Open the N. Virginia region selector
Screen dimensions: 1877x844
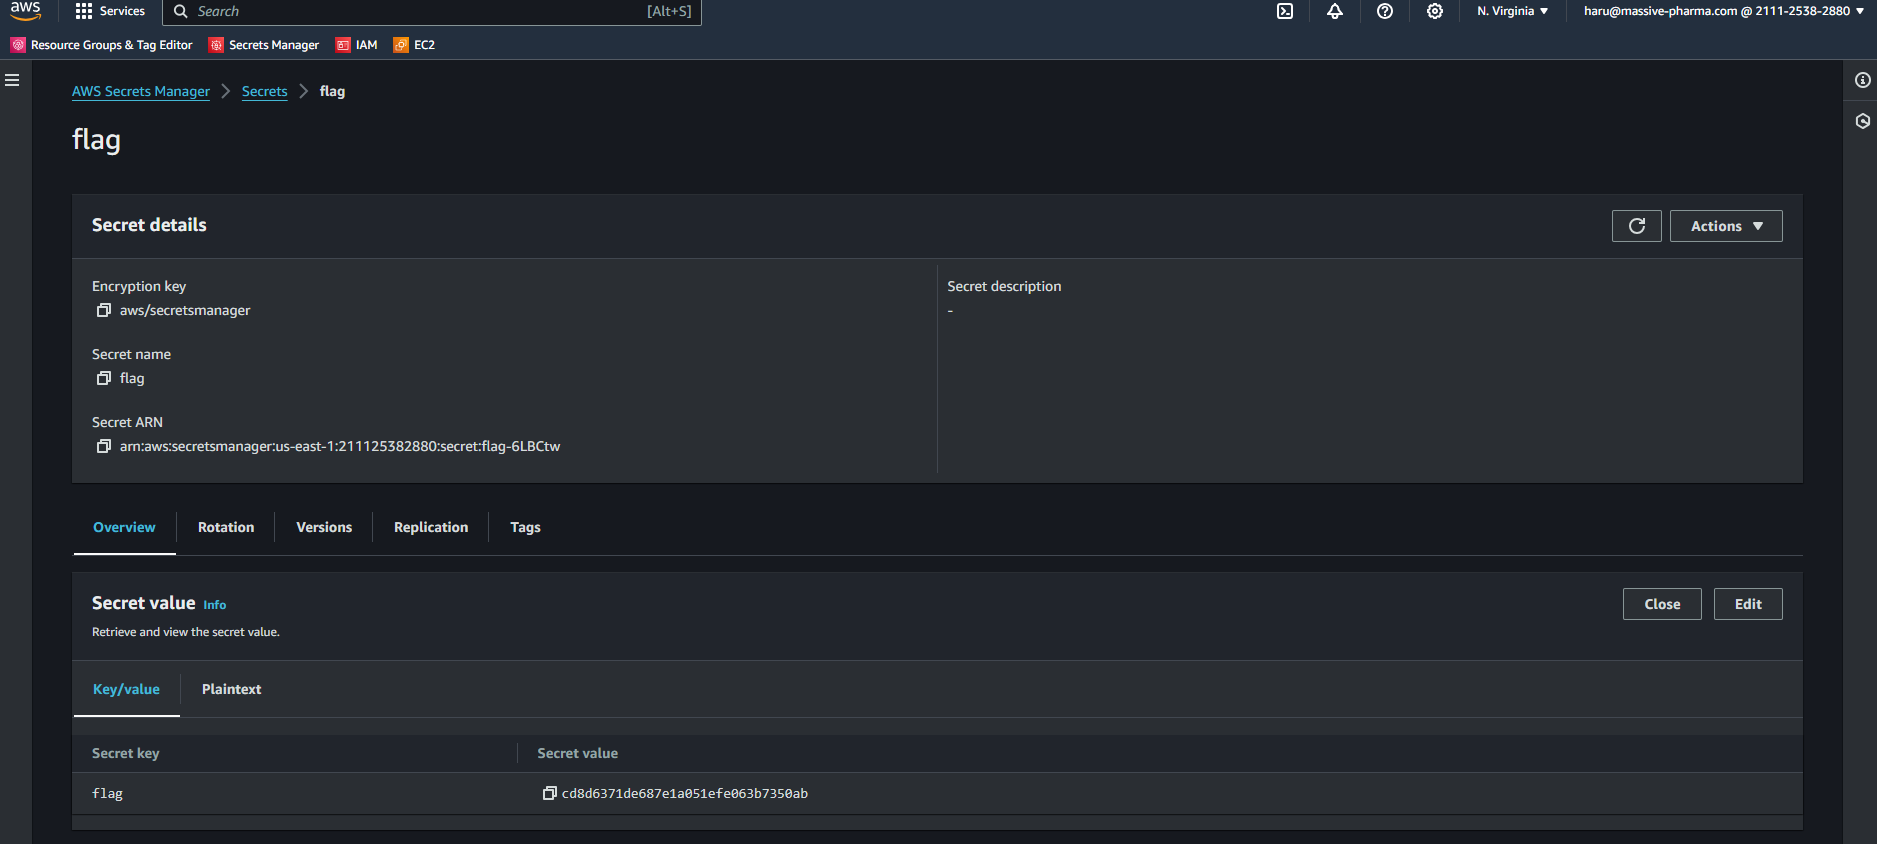pyautogui.click(x=1512, y=11)
